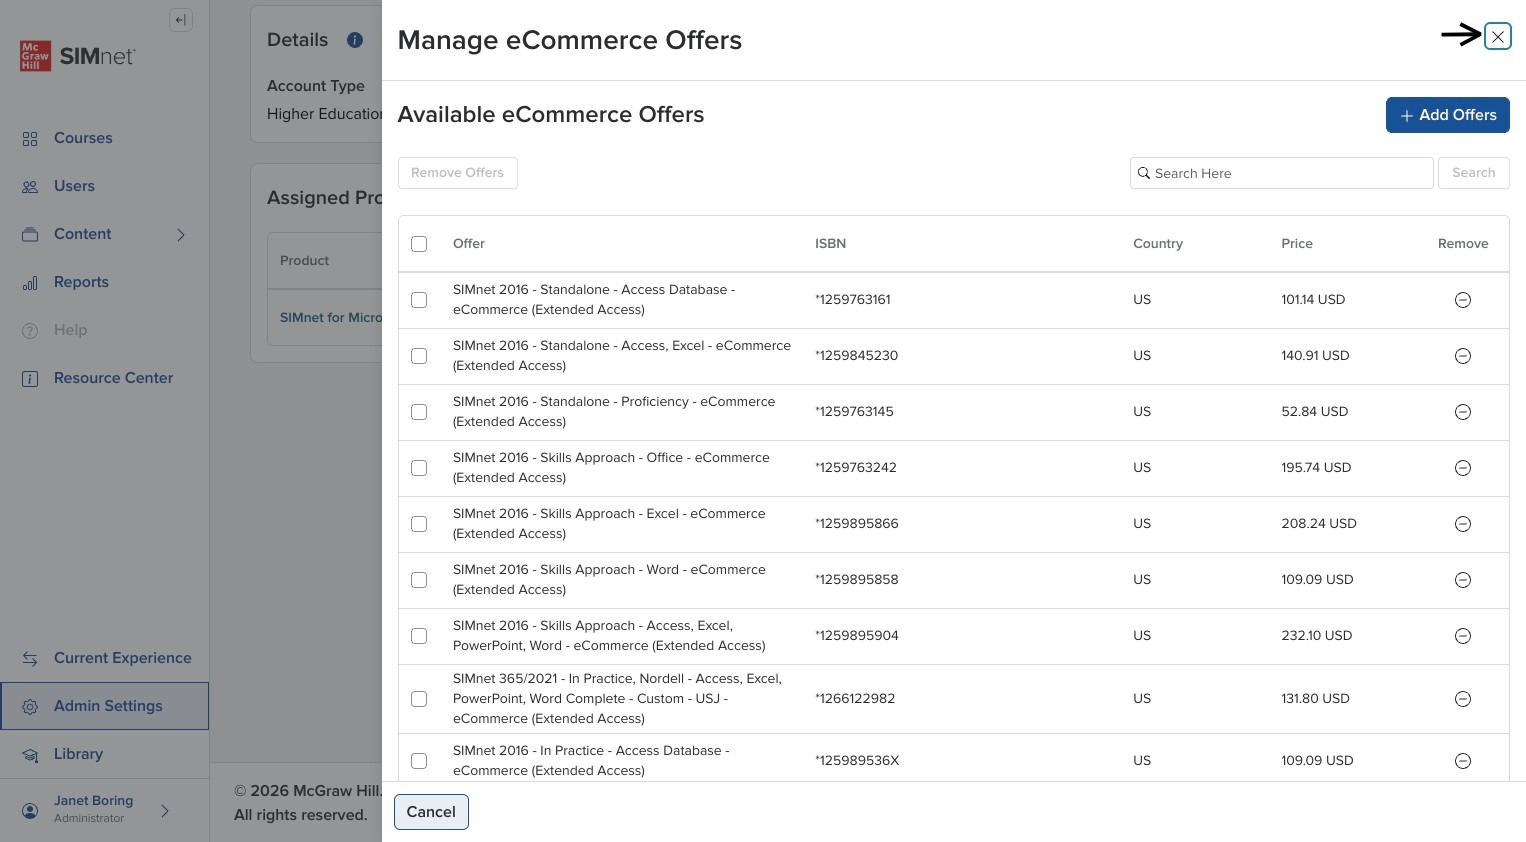This screenshot has width=1526, height=842.
Task: Check the Standalone Access, Excel offer checkbox
Action: pyautogui.click(x=419, y=356)
